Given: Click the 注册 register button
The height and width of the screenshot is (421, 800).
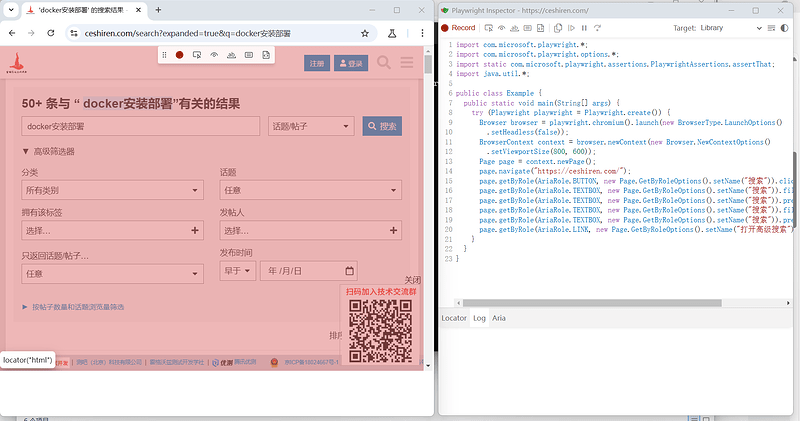Looking at the screenshot, I should point(317,63).
